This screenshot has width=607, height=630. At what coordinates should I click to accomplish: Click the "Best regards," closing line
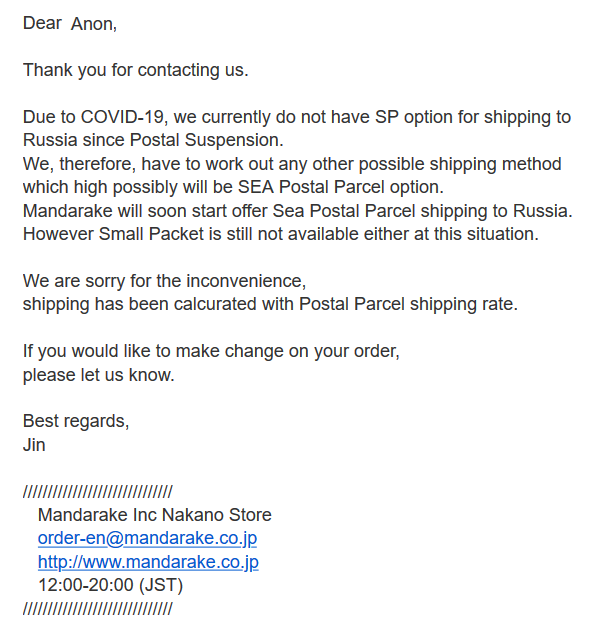[x=76, y=421]
